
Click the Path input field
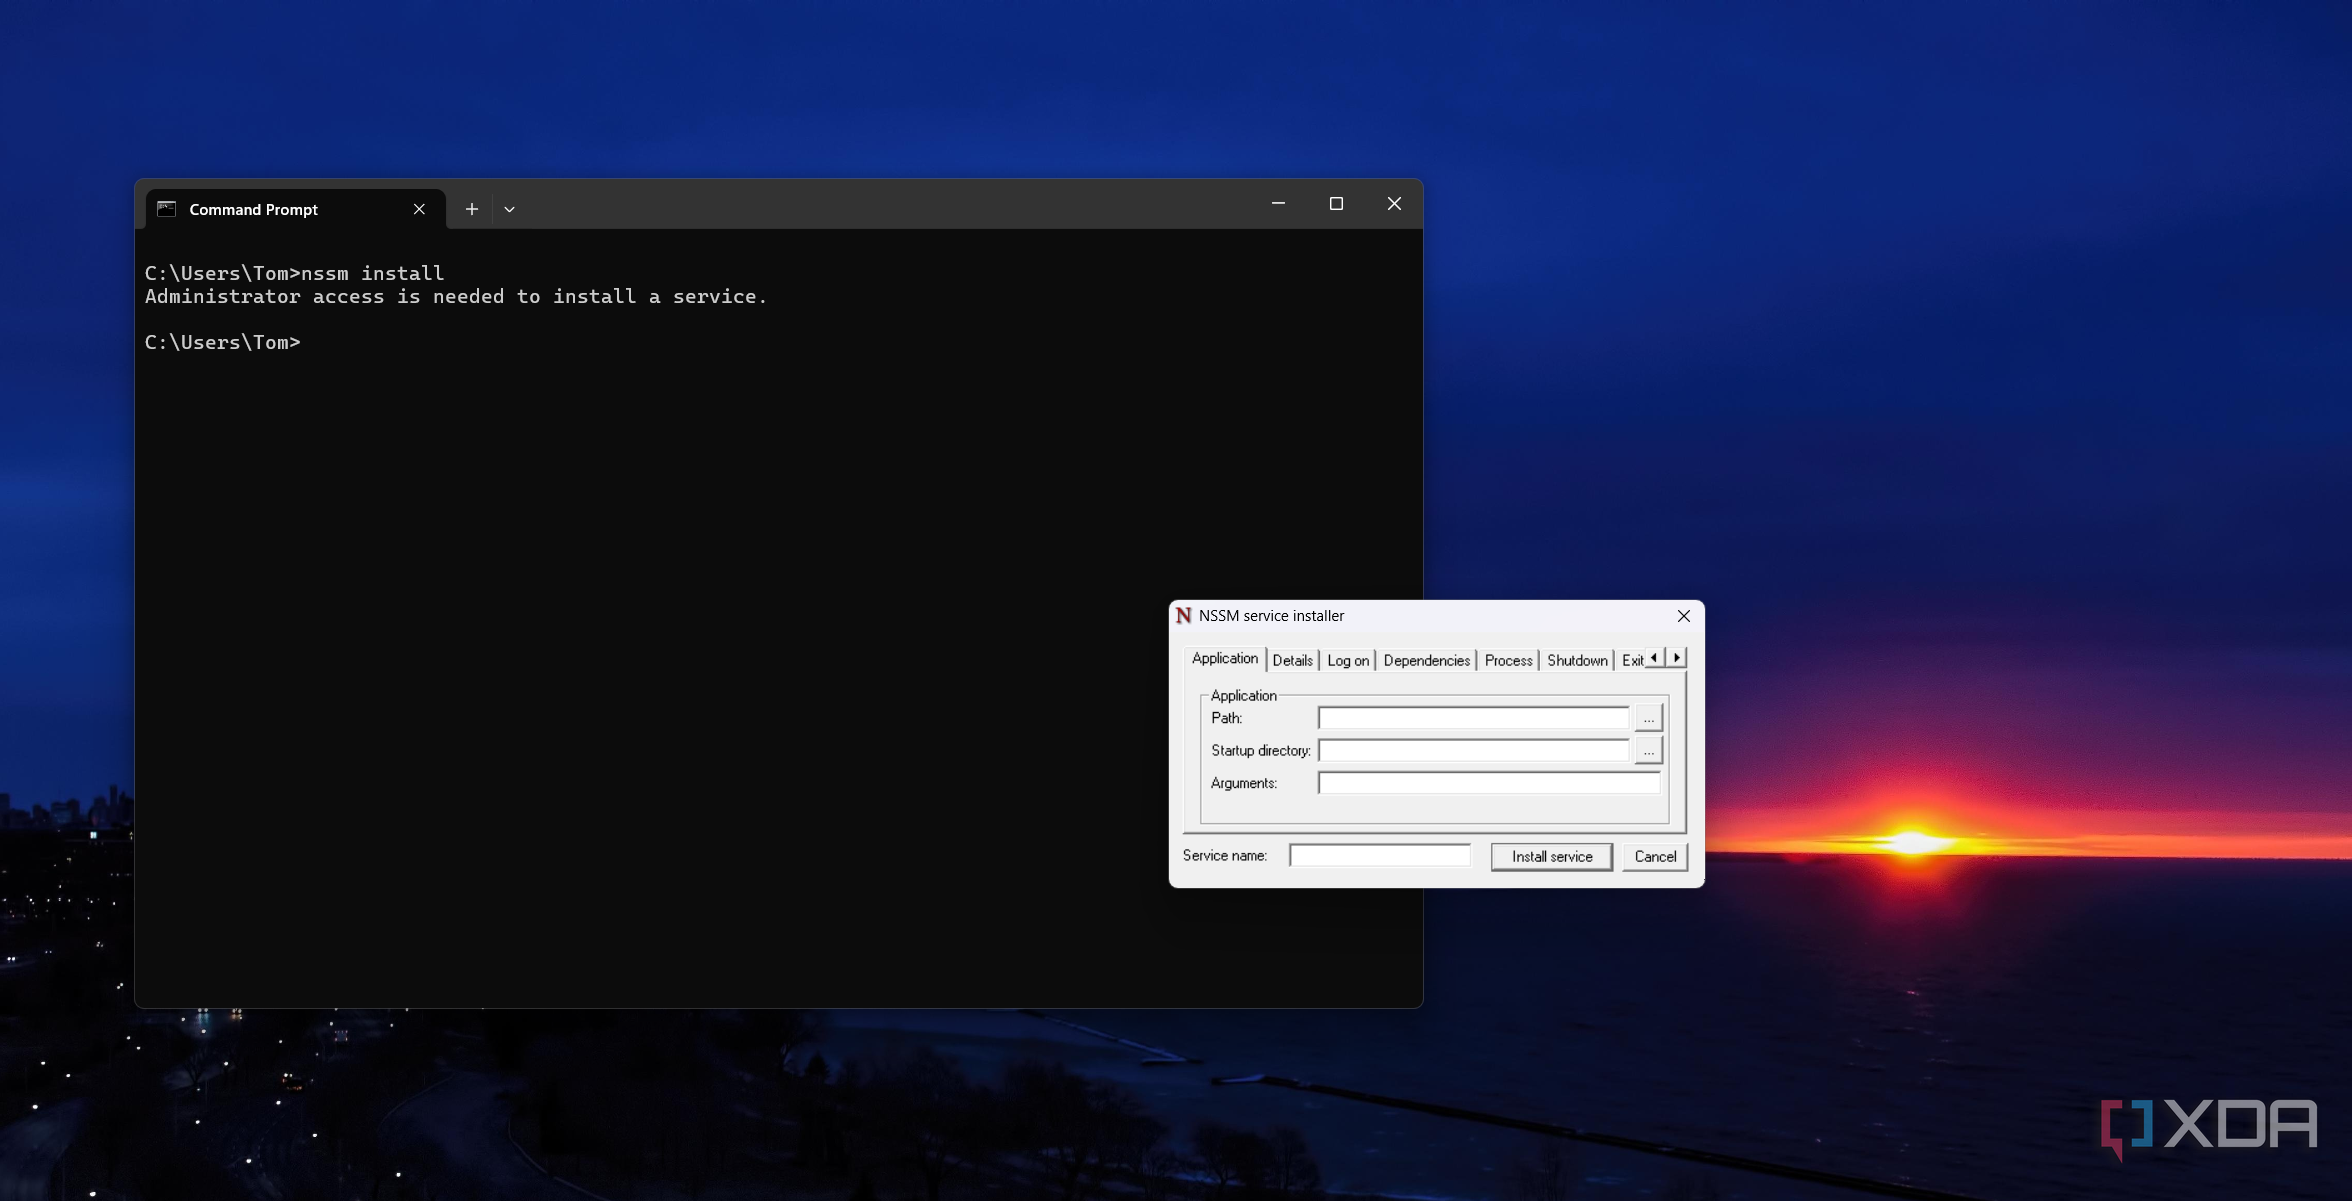pyautogui.click(x=1473, y=718)
